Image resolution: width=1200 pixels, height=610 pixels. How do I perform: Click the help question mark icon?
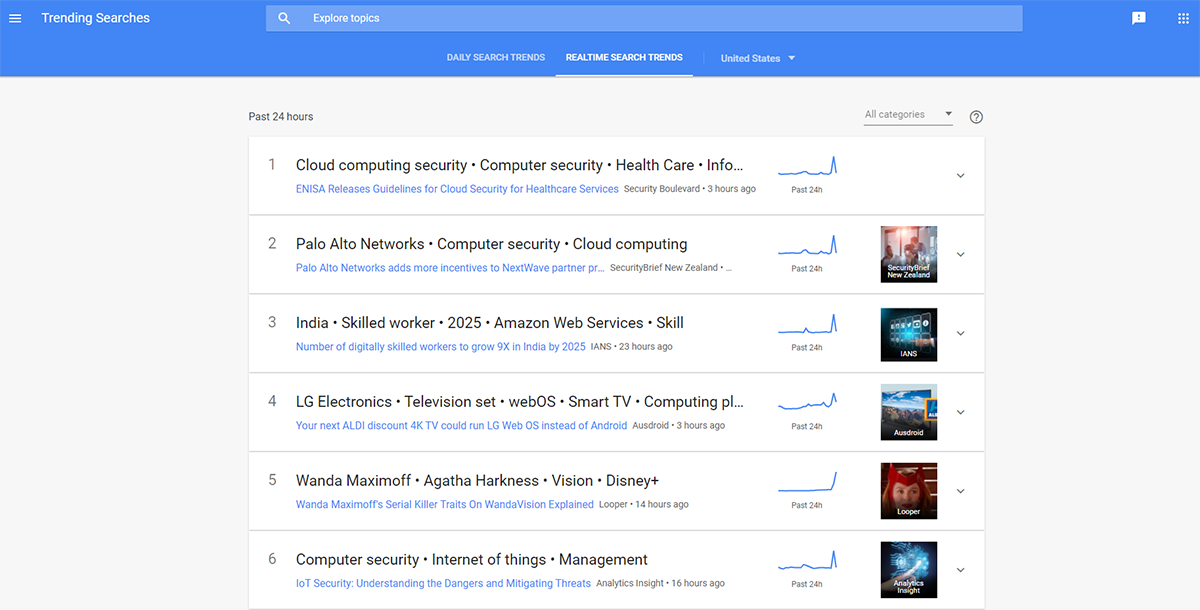pyautogui.click(x=976, y=117)
